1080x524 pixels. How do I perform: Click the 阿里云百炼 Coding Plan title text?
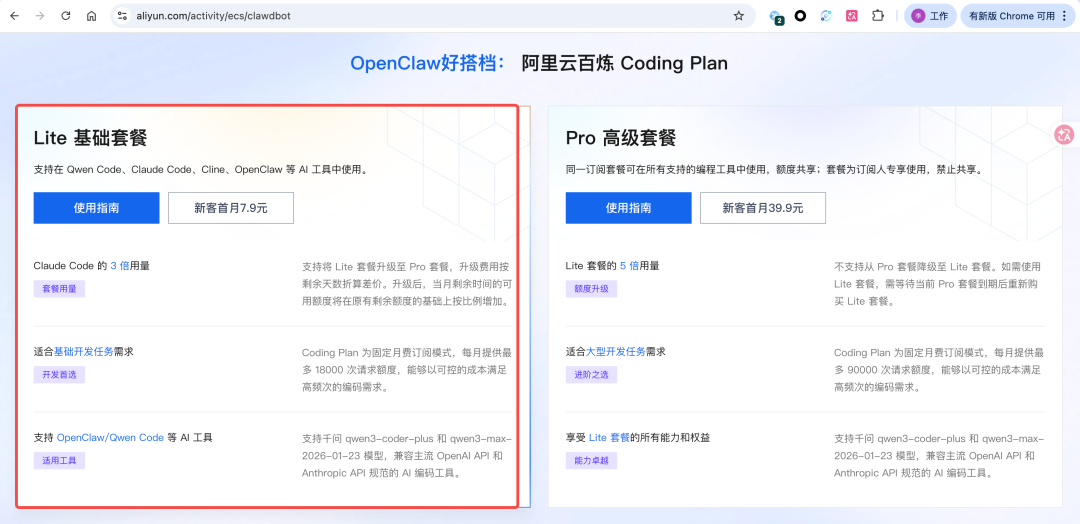pos(624,63)
